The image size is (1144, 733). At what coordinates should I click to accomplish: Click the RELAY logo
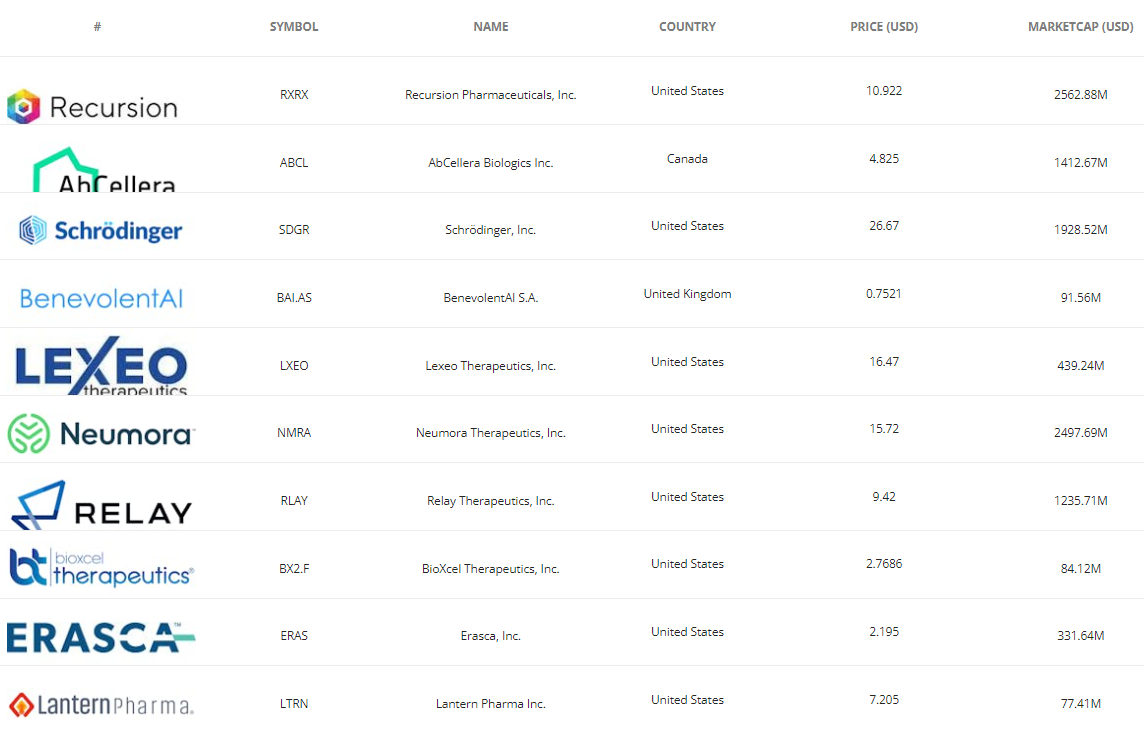click(x=101, y=505)
